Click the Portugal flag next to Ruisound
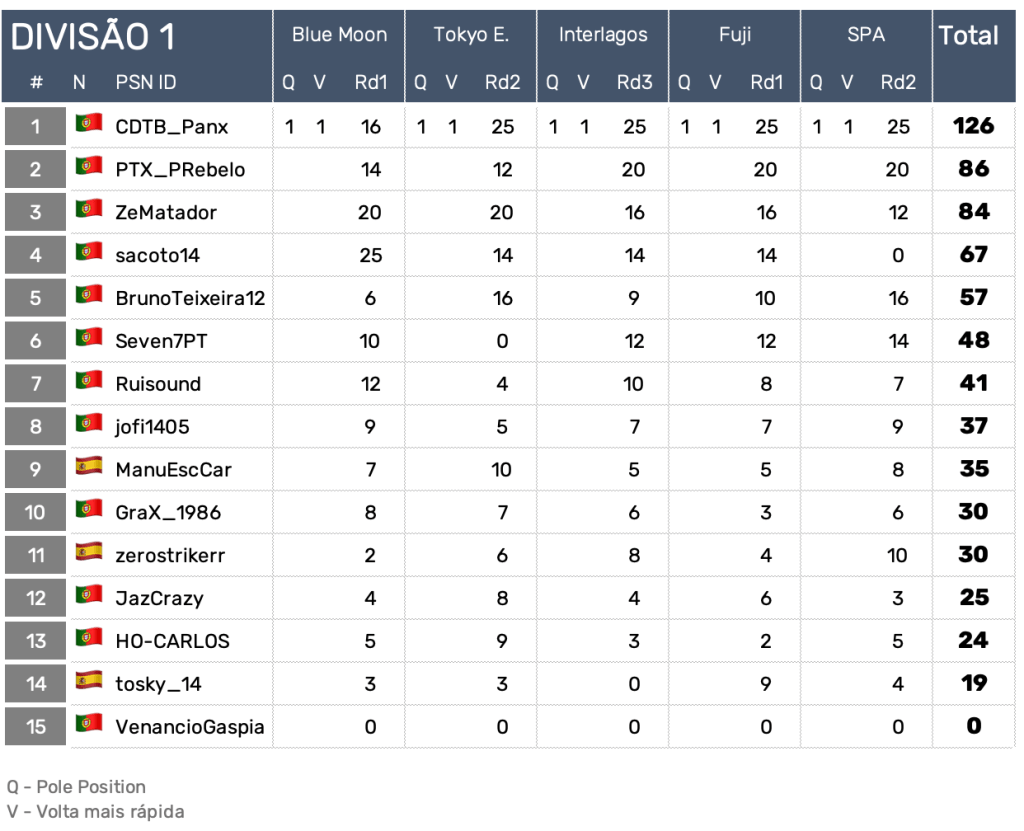 pyautogui.click(x=89, y=381)
